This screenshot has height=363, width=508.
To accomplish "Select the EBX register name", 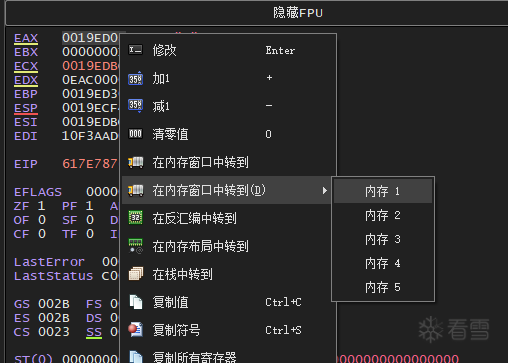I will (26, 52).
